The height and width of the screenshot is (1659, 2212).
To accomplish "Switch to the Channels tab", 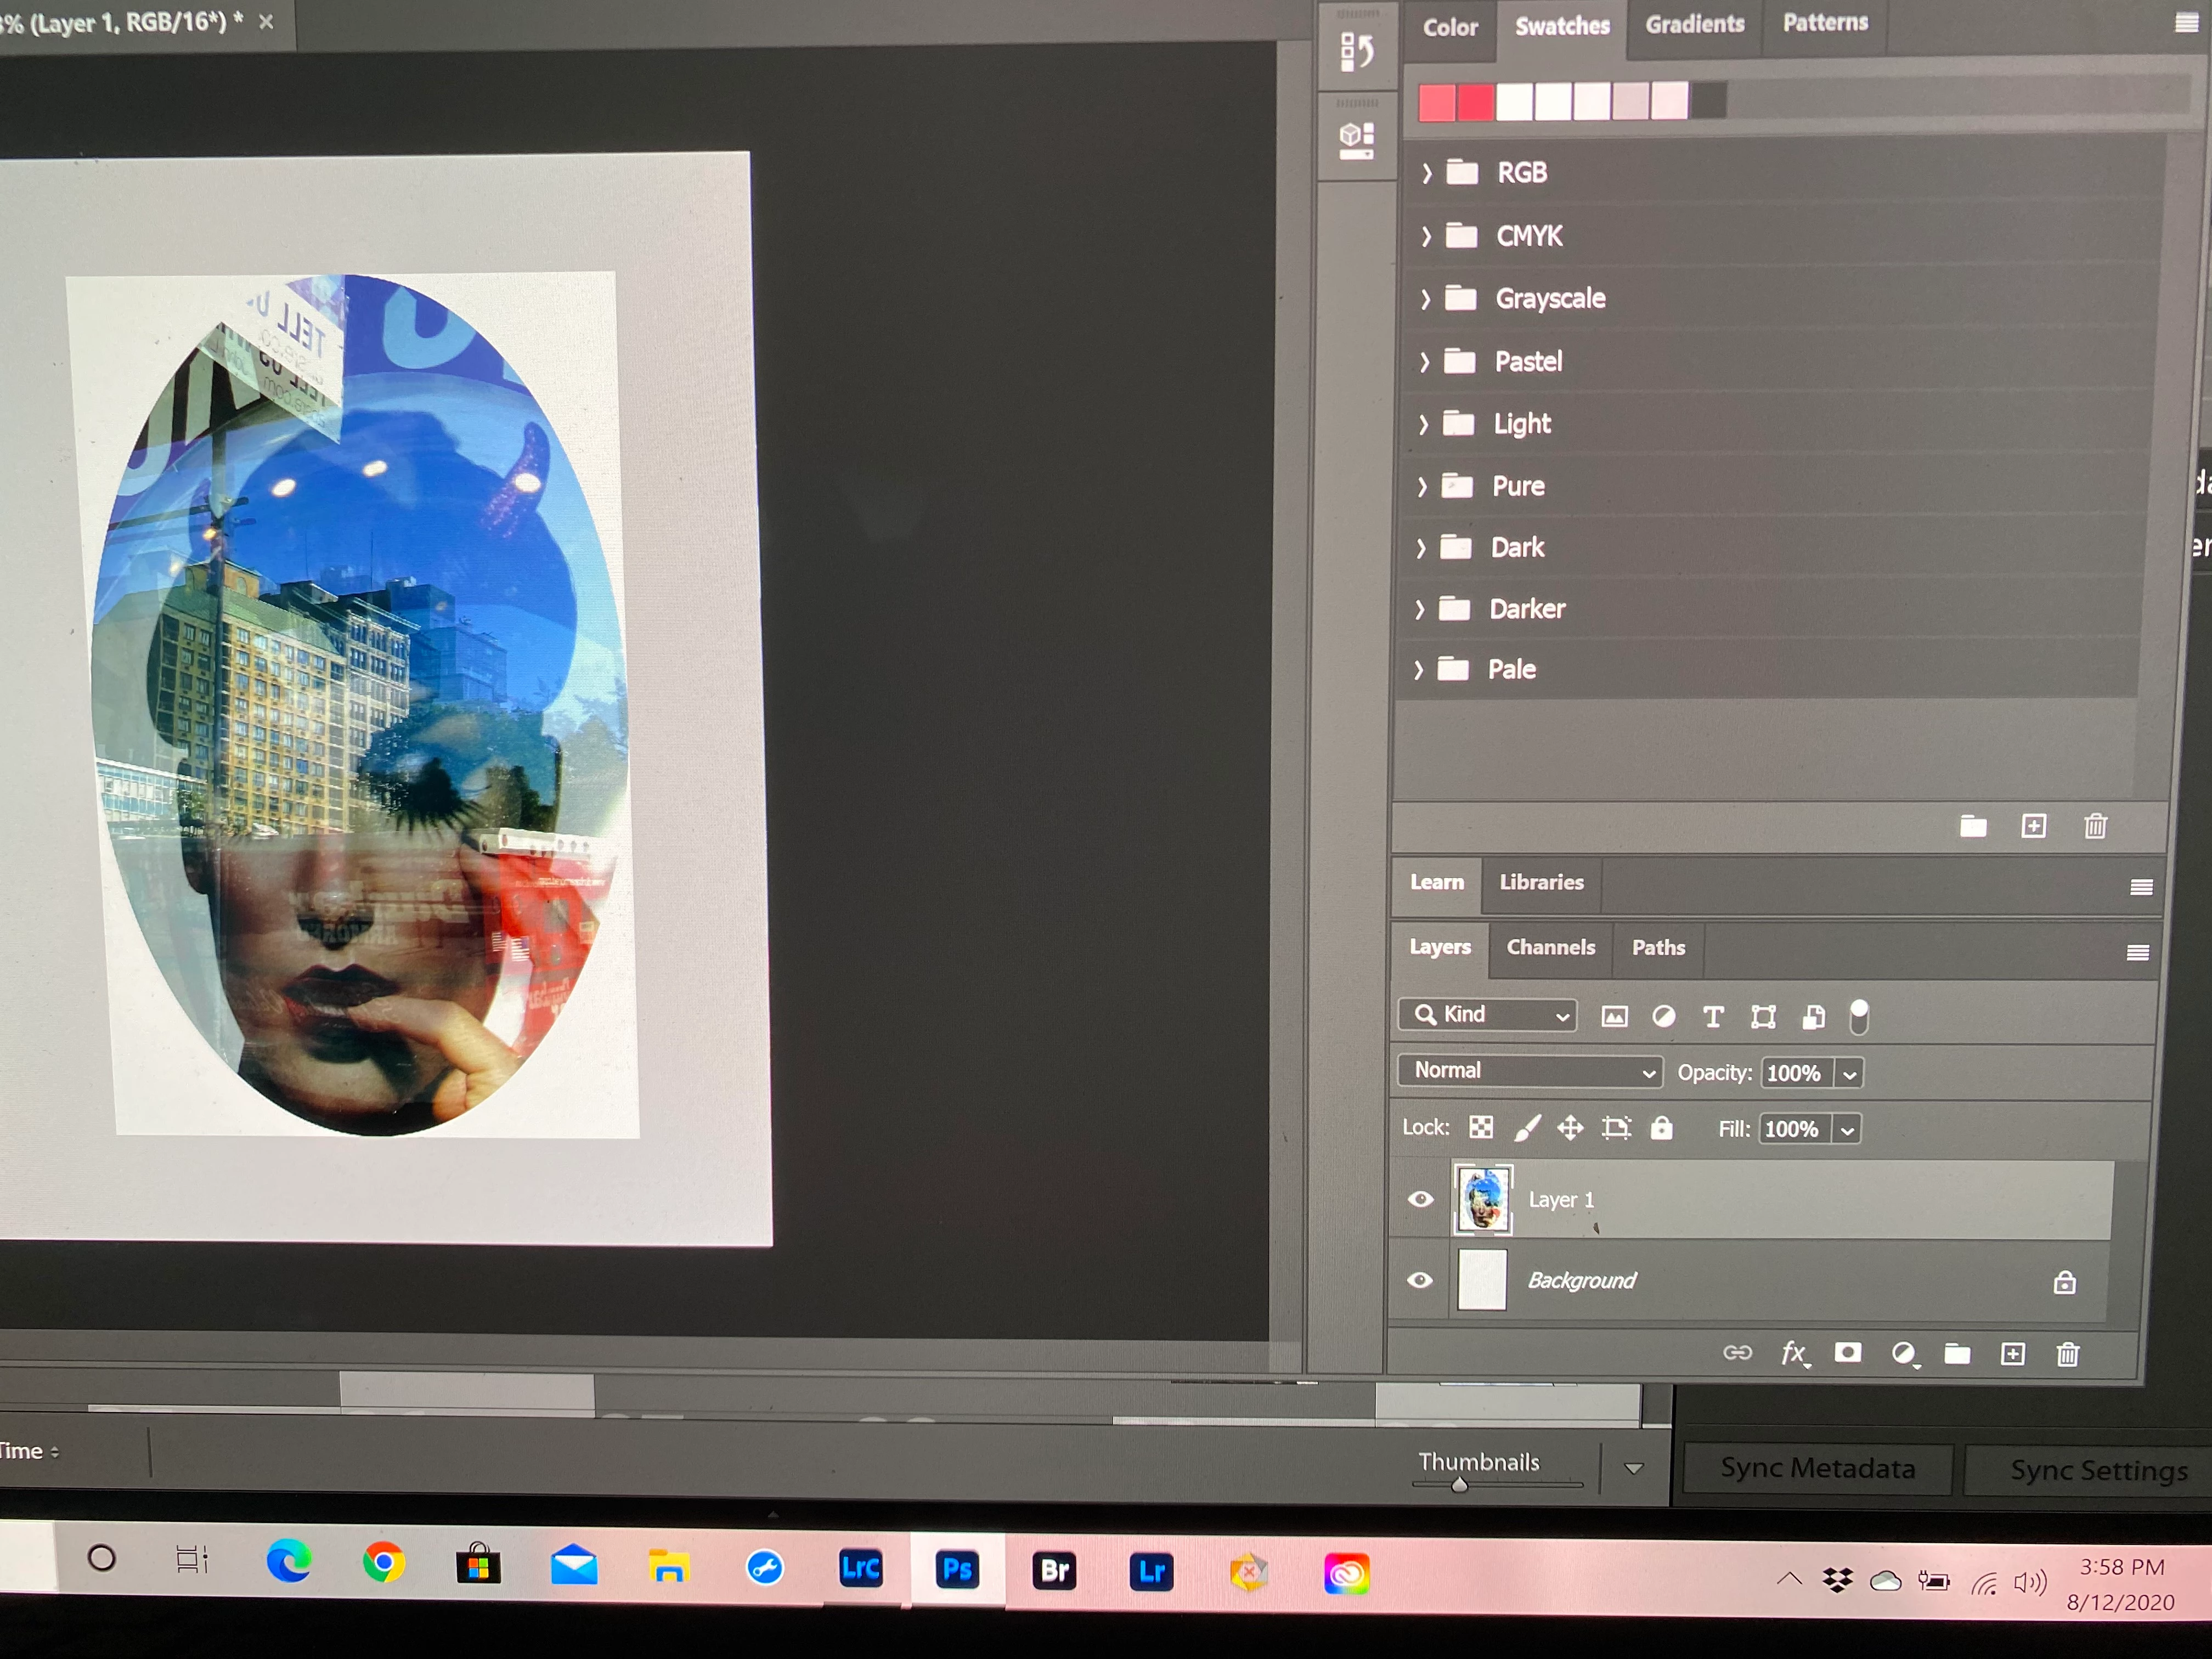I will (x=1550, y=947).
